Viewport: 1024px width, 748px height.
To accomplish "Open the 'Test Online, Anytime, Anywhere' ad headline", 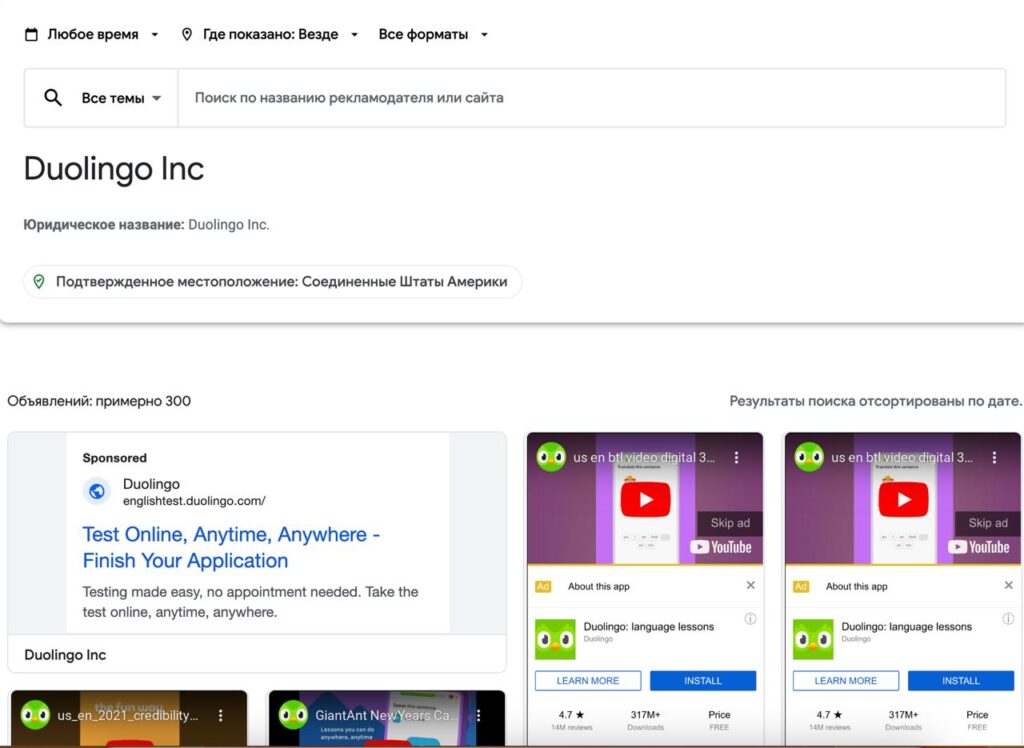I will tap(231, 547).
